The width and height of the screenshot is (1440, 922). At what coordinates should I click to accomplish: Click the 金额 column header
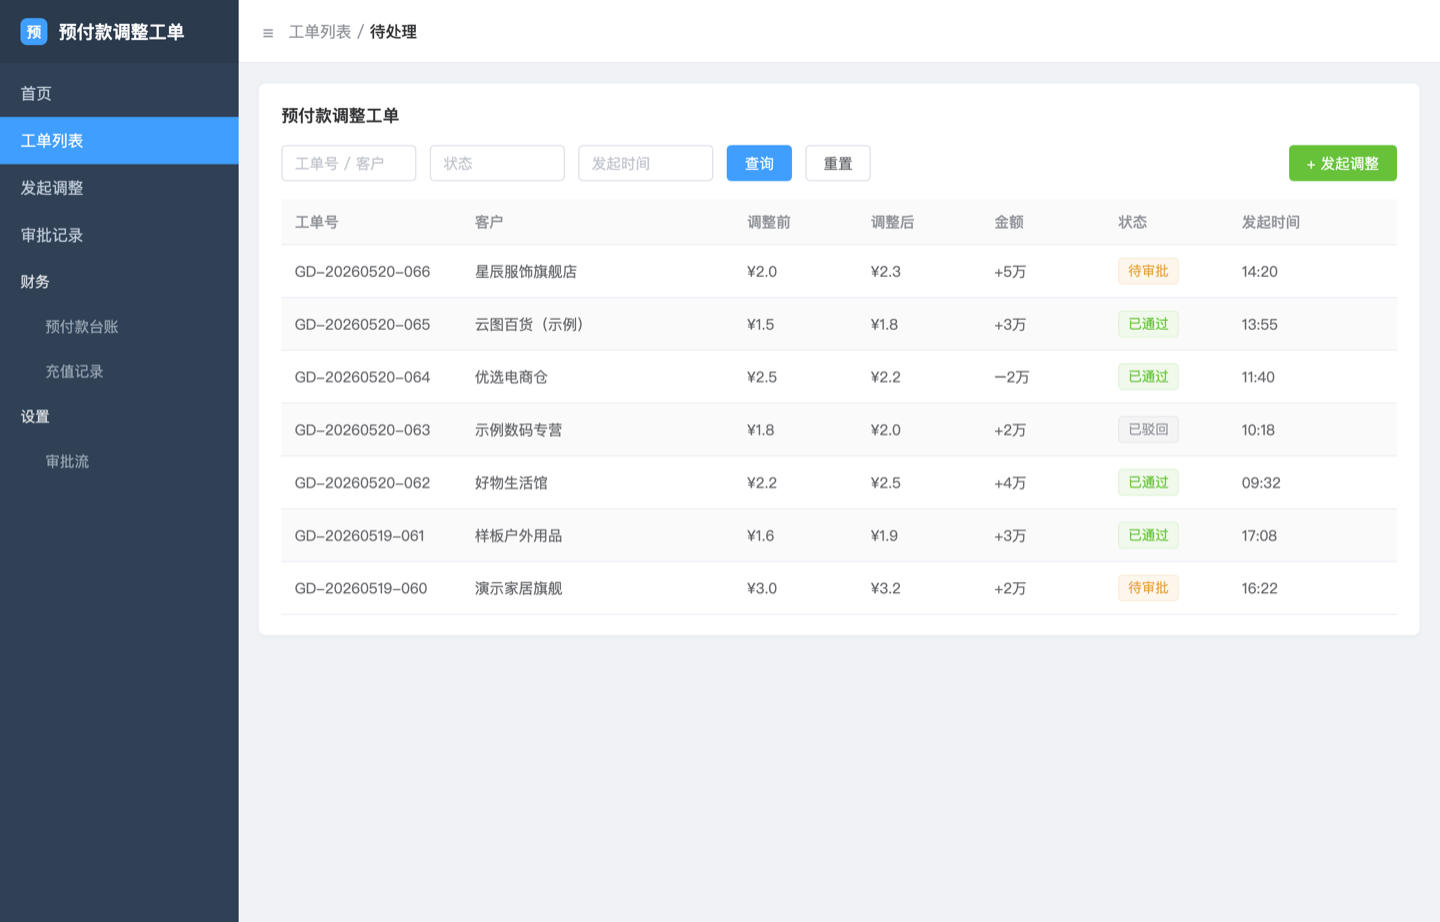point(1009,222)
